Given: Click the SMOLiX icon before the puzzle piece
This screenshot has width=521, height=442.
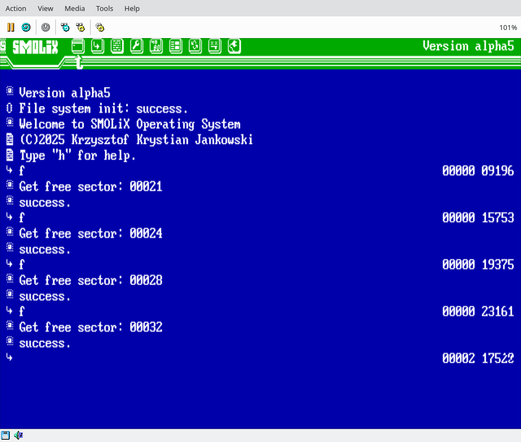Looking at the screenshot, I should (x=215, y=46).
